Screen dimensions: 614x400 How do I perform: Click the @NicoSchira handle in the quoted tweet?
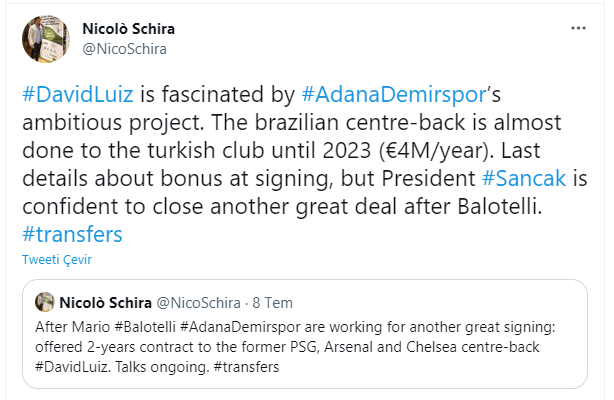point(197,300)
